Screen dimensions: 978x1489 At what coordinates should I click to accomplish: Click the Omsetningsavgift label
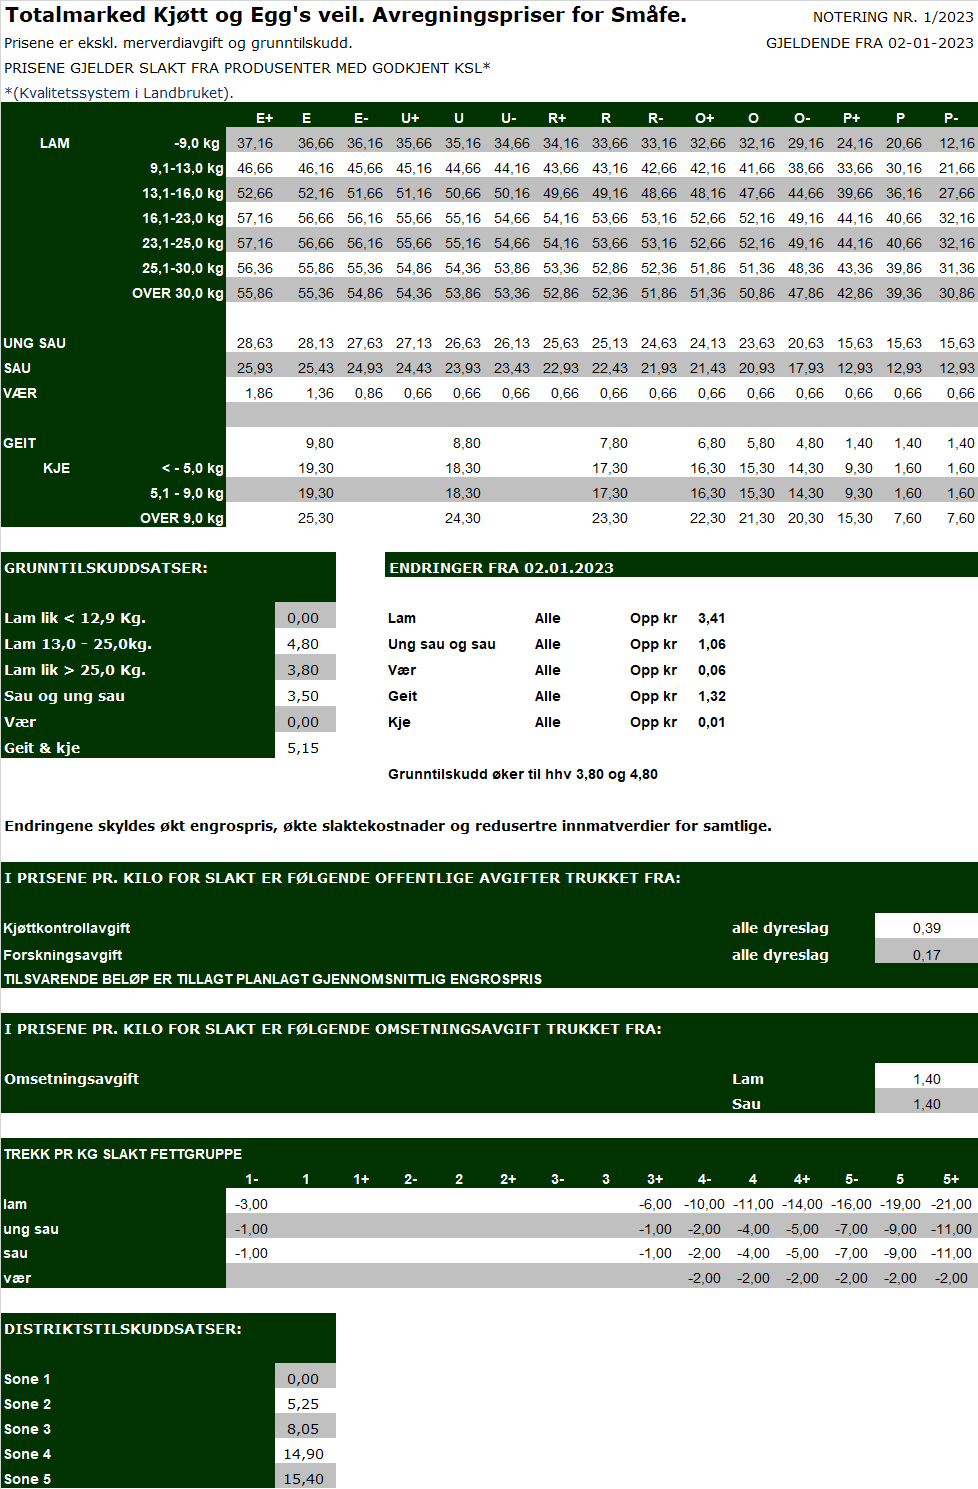(71, 1079)
